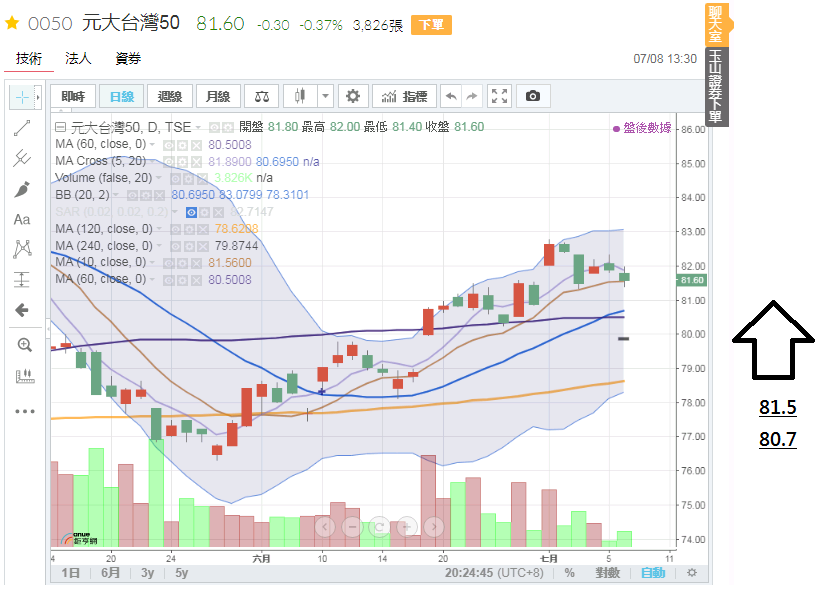The height and width of the screenshot is (600, 830).
Task: Select the Aa text annotation tool
Action: [x=22, y=219]
